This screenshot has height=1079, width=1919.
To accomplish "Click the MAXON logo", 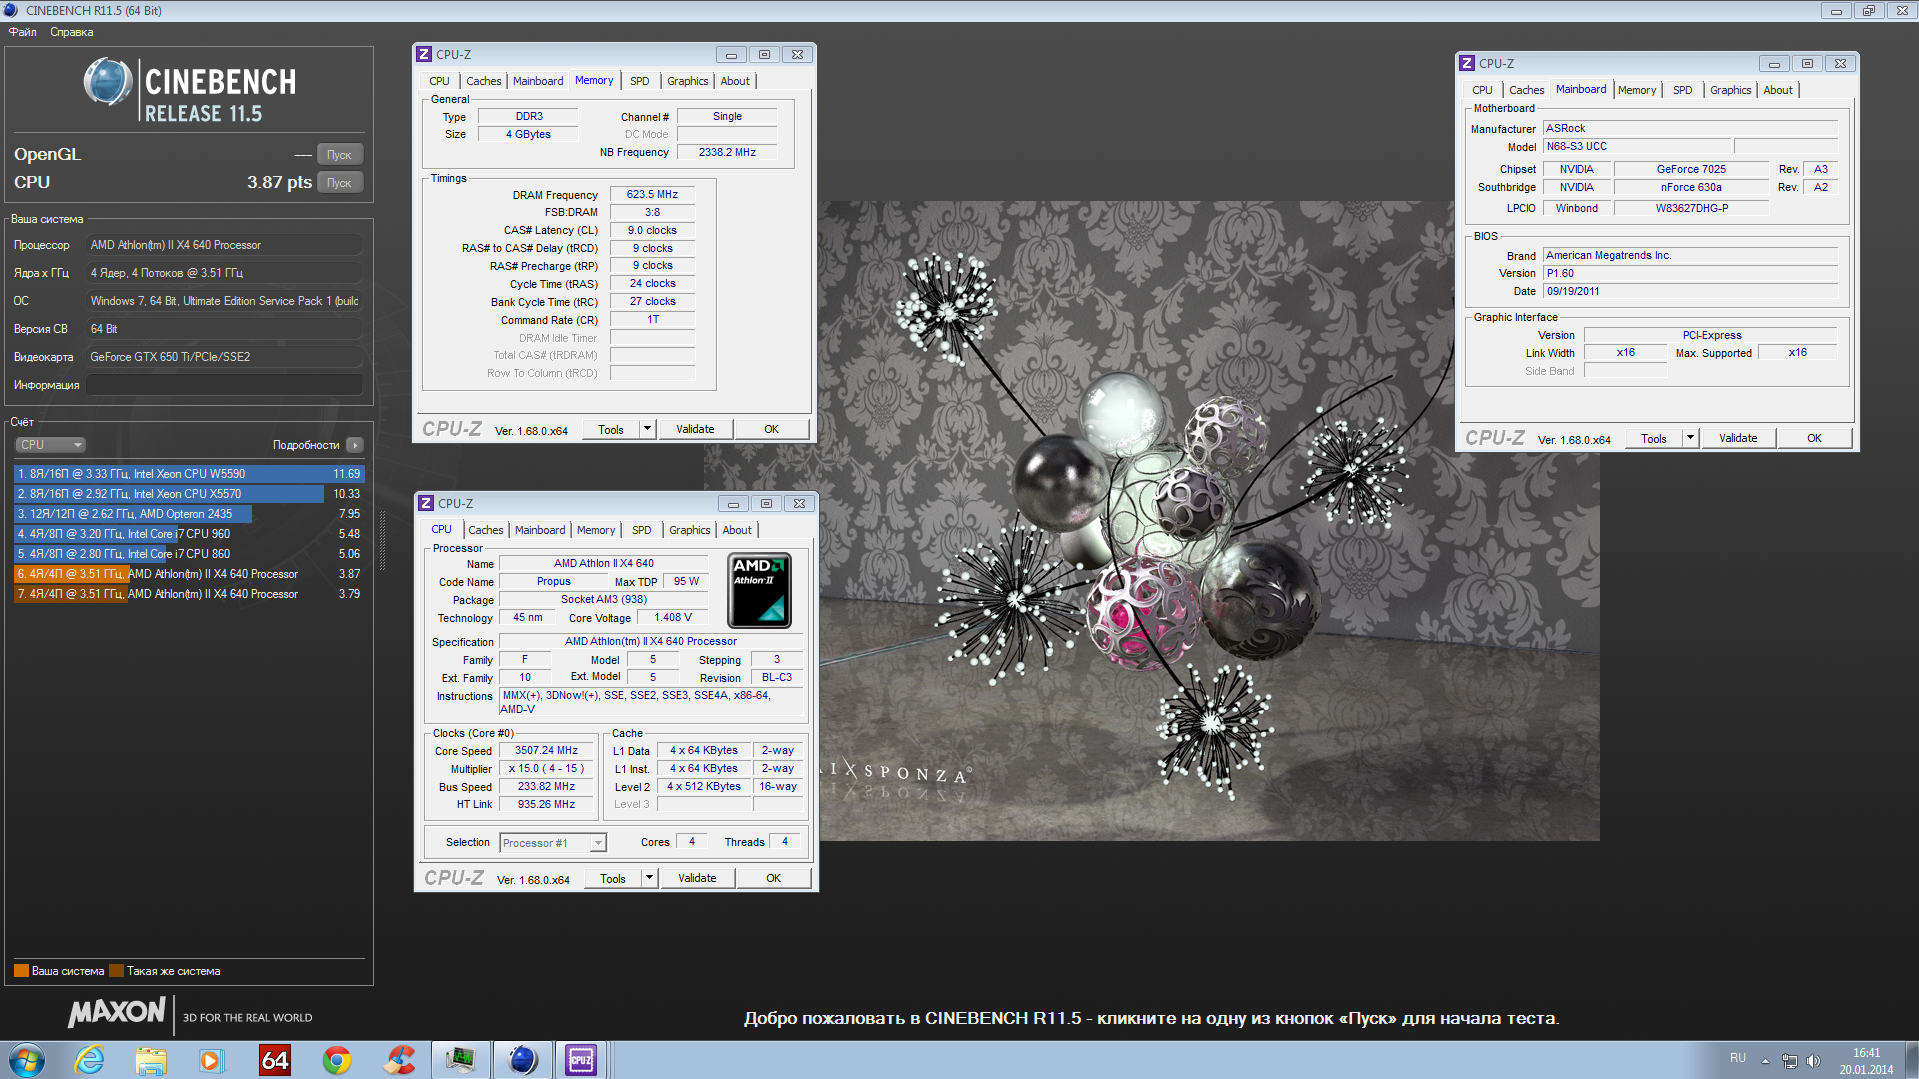I will tap(116, 1012).
